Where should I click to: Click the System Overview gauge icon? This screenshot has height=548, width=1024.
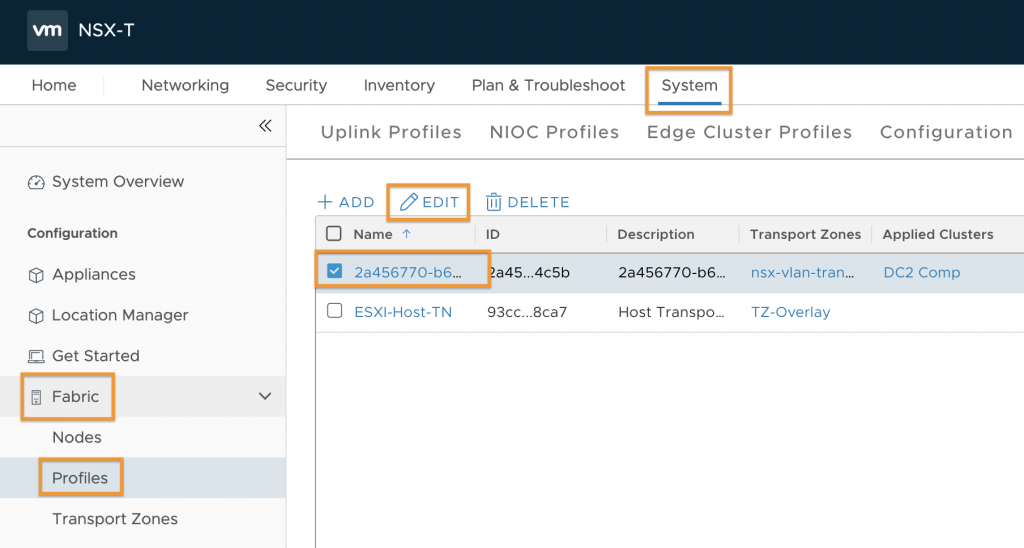click(36, 182)
